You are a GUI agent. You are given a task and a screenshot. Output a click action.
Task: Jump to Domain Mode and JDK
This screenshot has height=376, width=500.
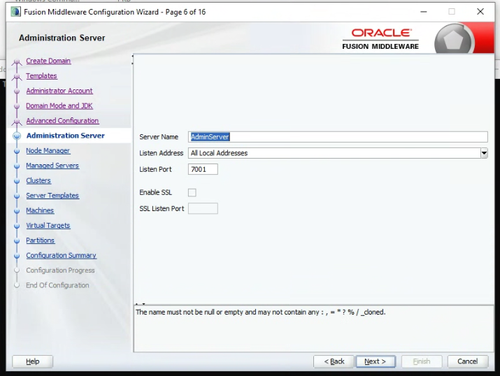[59, 106]
